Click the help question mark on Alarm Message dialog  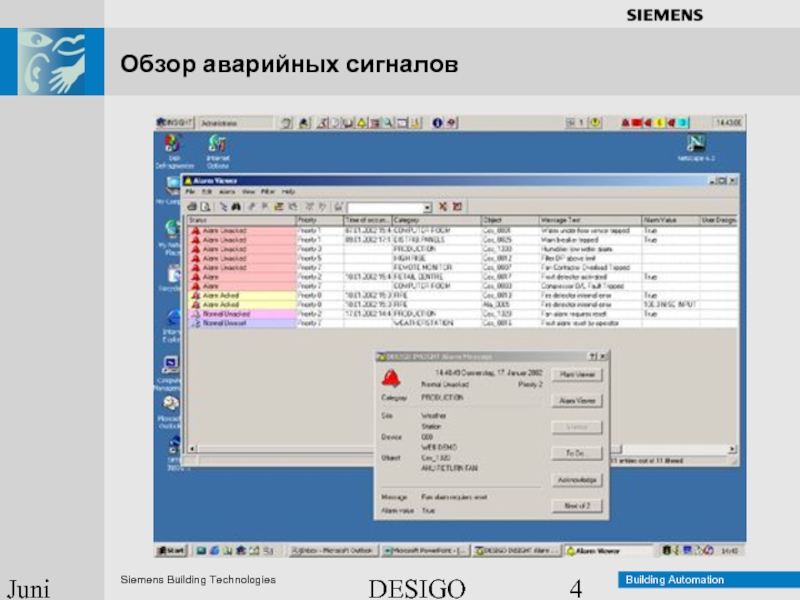tap(593, 356)
